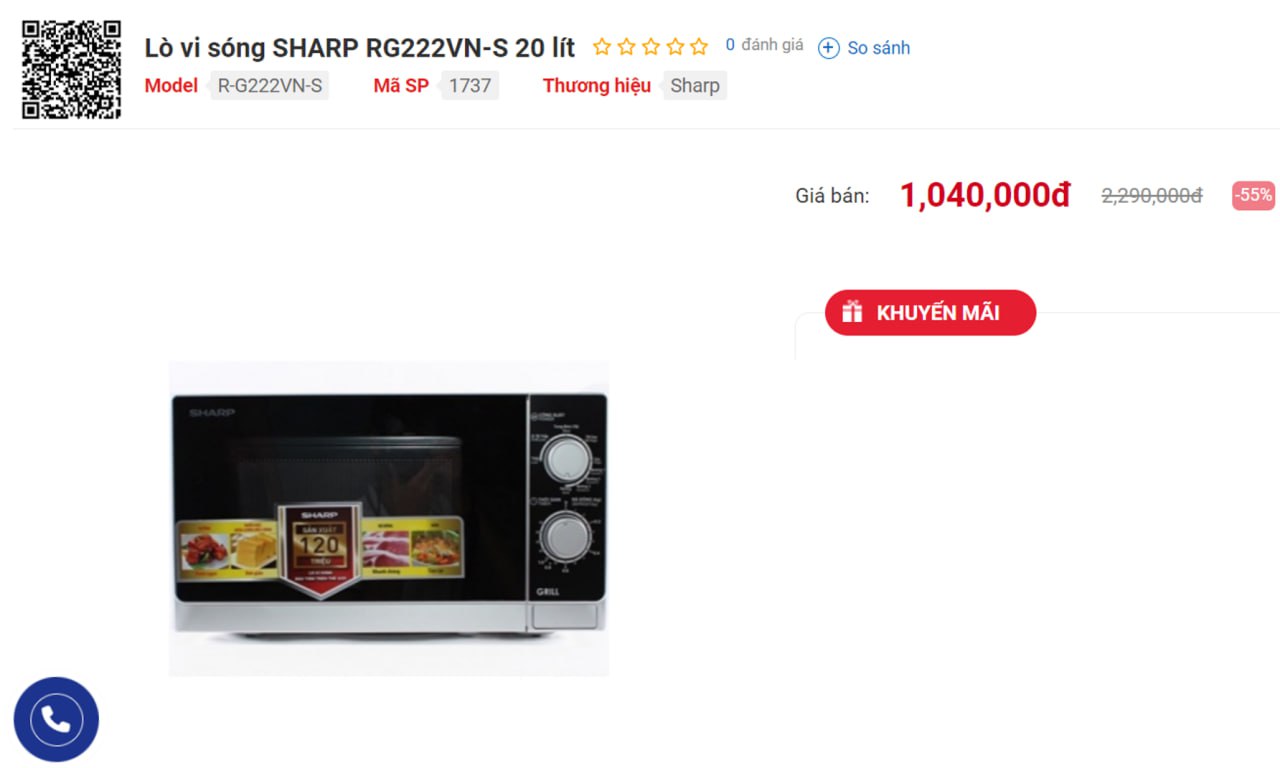The height and width of the screenshot is (768, 1280).
Task: Open the Sharp microwave product image
Action: (x=389, y=518)
